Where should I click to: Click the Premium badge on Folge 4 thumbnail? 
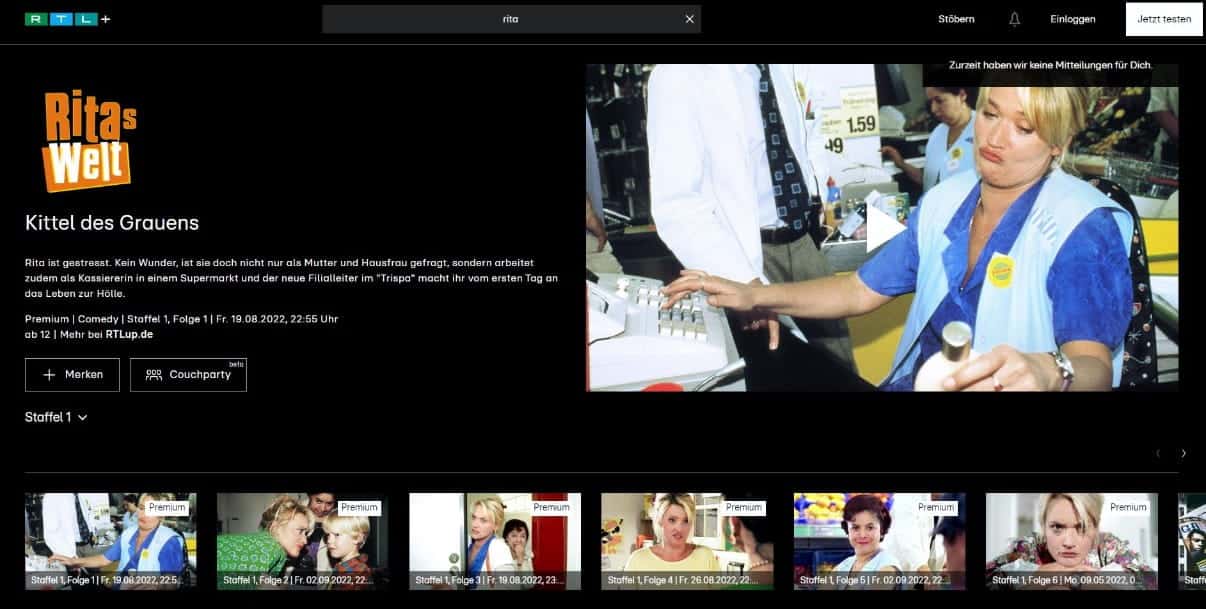pos(743,507)
